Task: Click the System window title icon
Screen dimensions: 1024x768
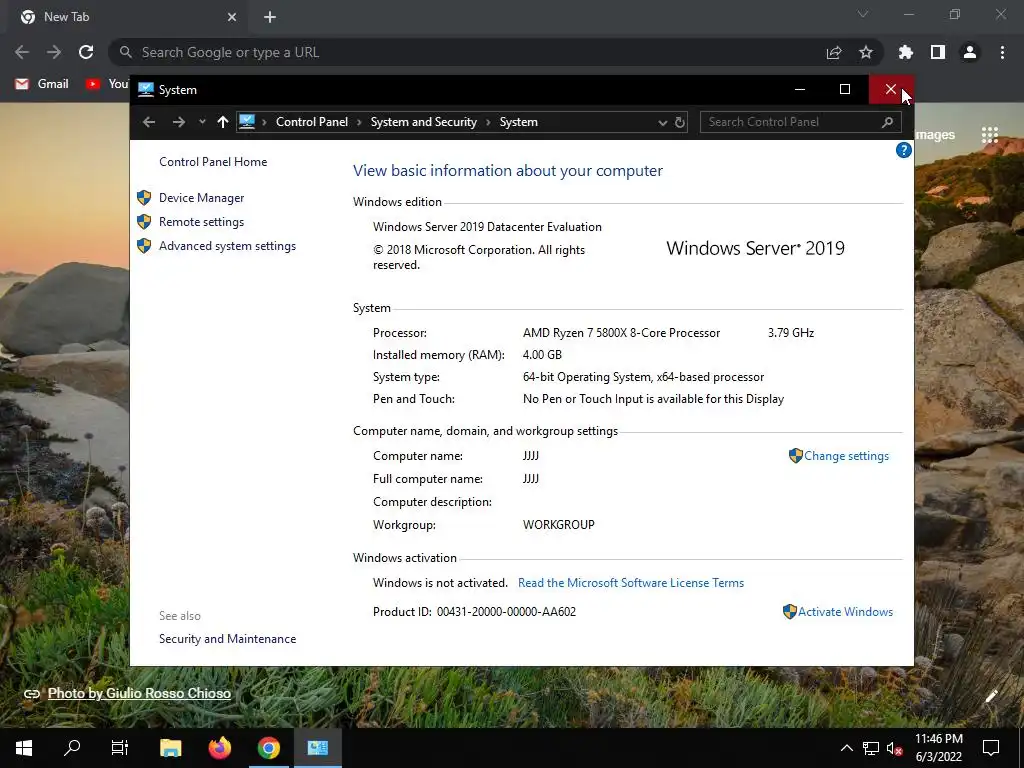Action: [146, 89]
